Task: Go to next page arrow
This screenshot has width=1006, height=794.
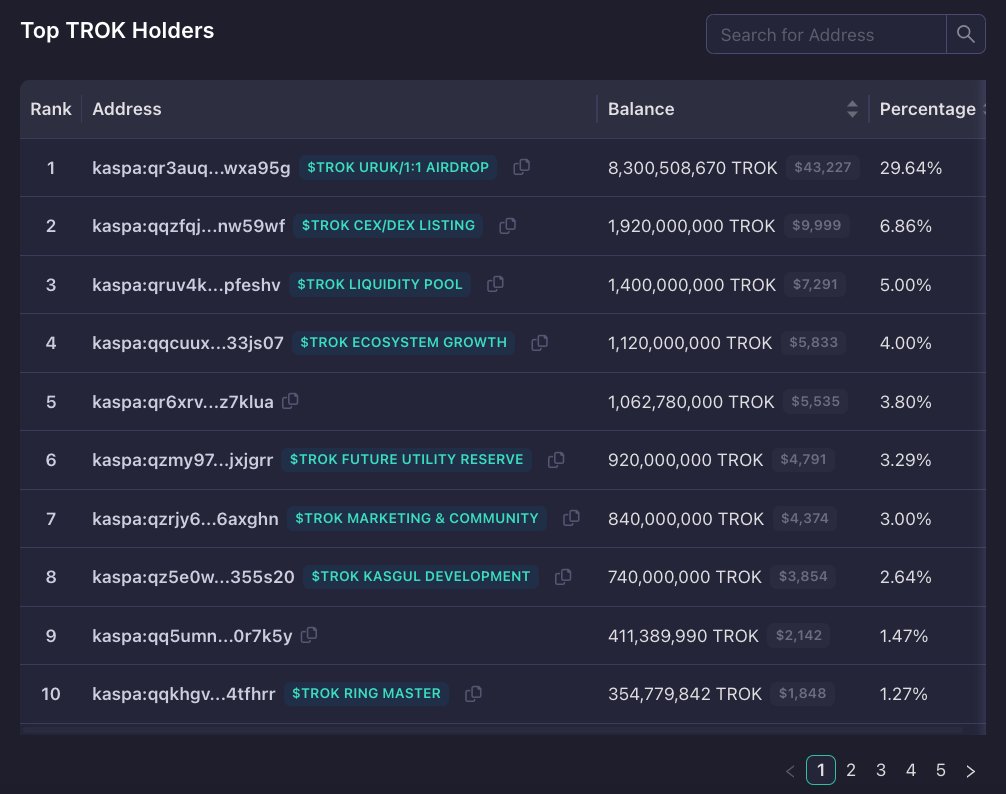Action: [971, 770]
